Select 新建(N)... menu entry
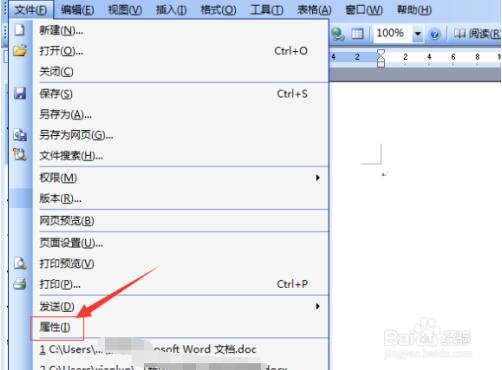The image size is (502, 370). (180, 30)
